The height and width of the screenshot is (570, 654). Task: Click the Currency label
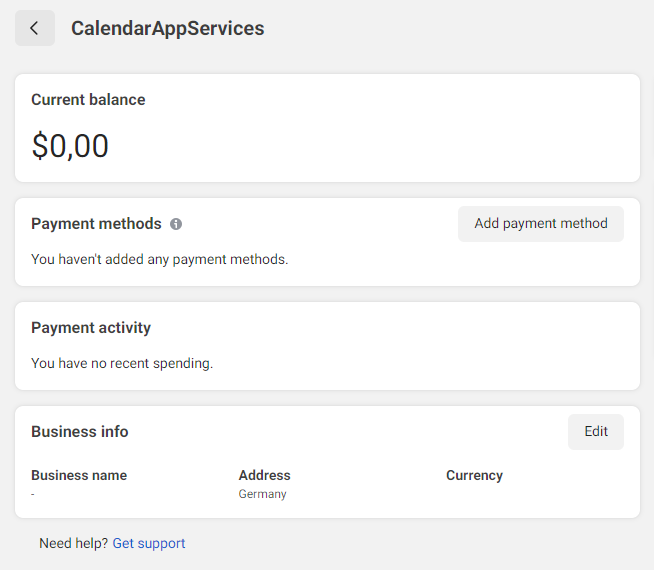474,475
